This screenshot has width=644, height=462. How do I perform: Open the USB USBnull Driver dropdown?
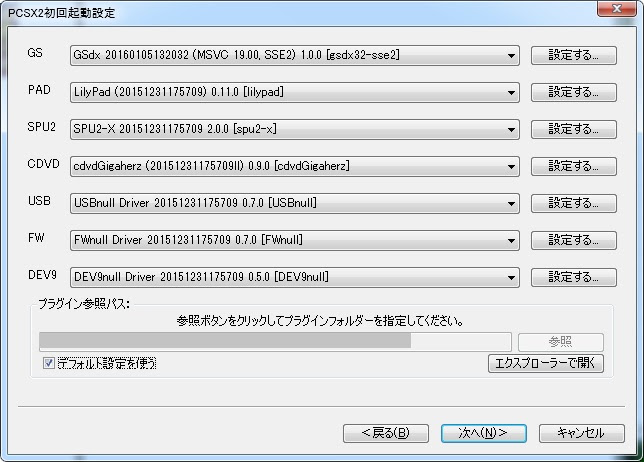click(x=294, y=203)
